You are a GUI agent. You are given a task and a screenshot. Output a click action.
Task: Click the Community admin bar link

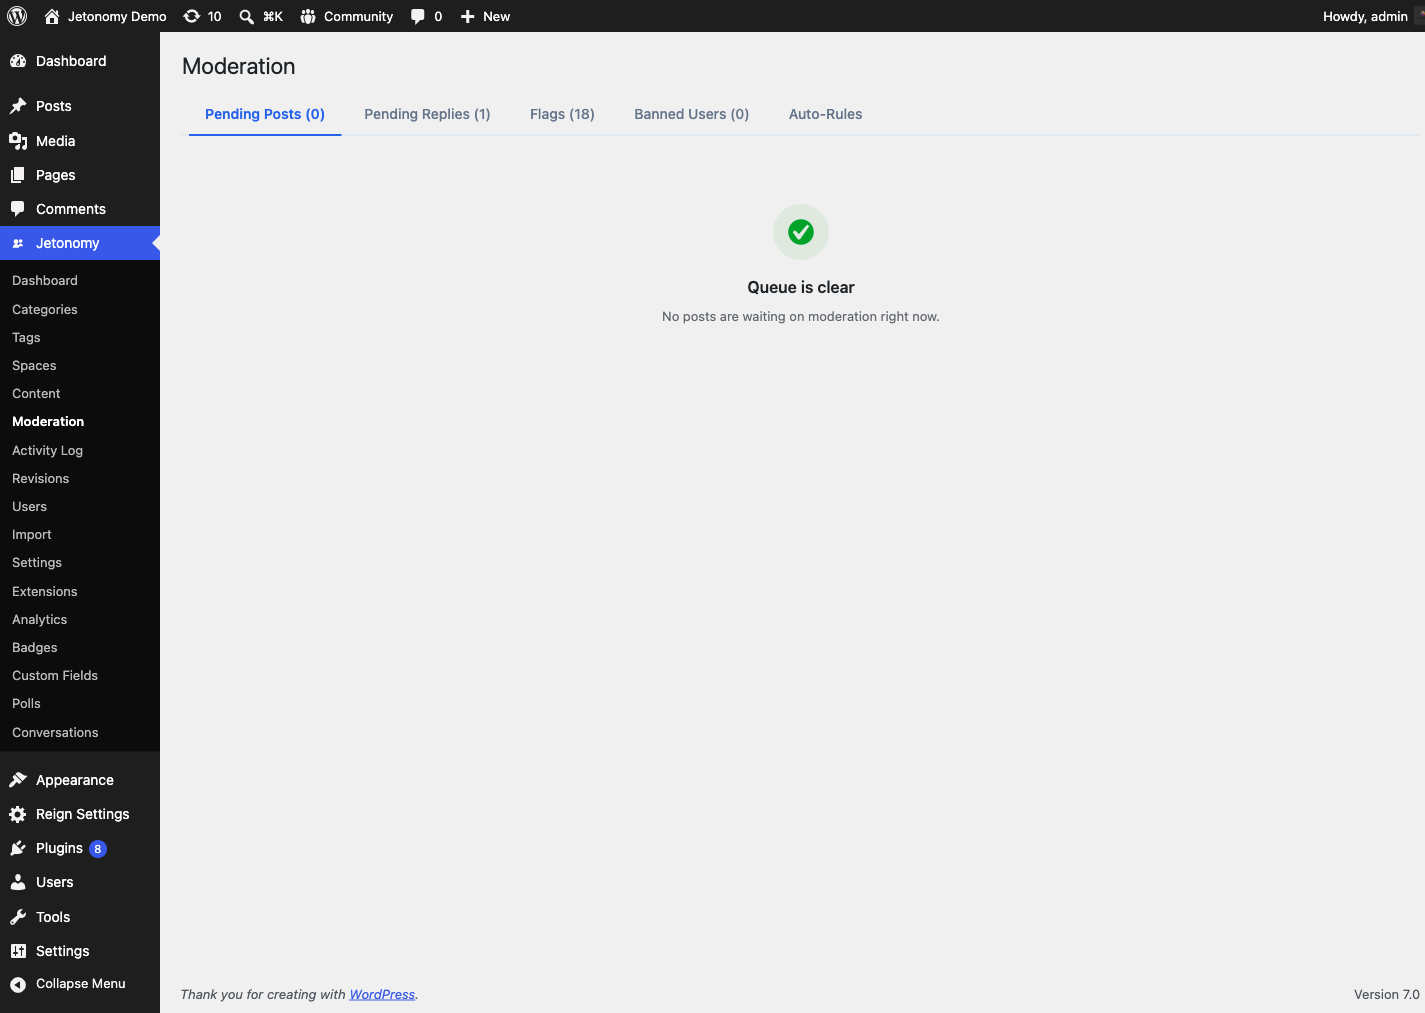coord(358,16)
